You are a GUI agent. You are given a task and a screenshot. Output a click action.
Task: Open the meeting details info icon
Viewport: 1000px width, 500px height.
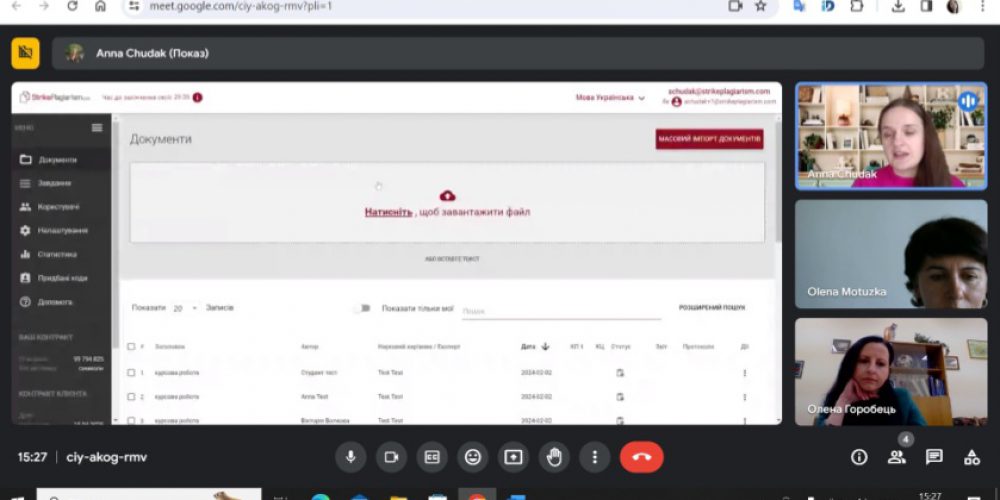[858, 457]
